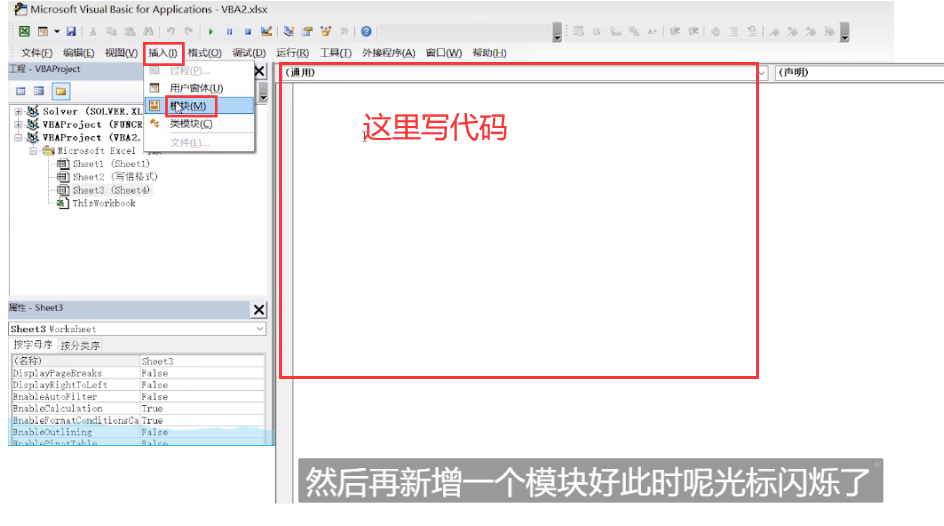The height and width of the screenshot is (526, 944).
Task: Open the Project Explorer toolbar icon
Action: pos(288,31)
